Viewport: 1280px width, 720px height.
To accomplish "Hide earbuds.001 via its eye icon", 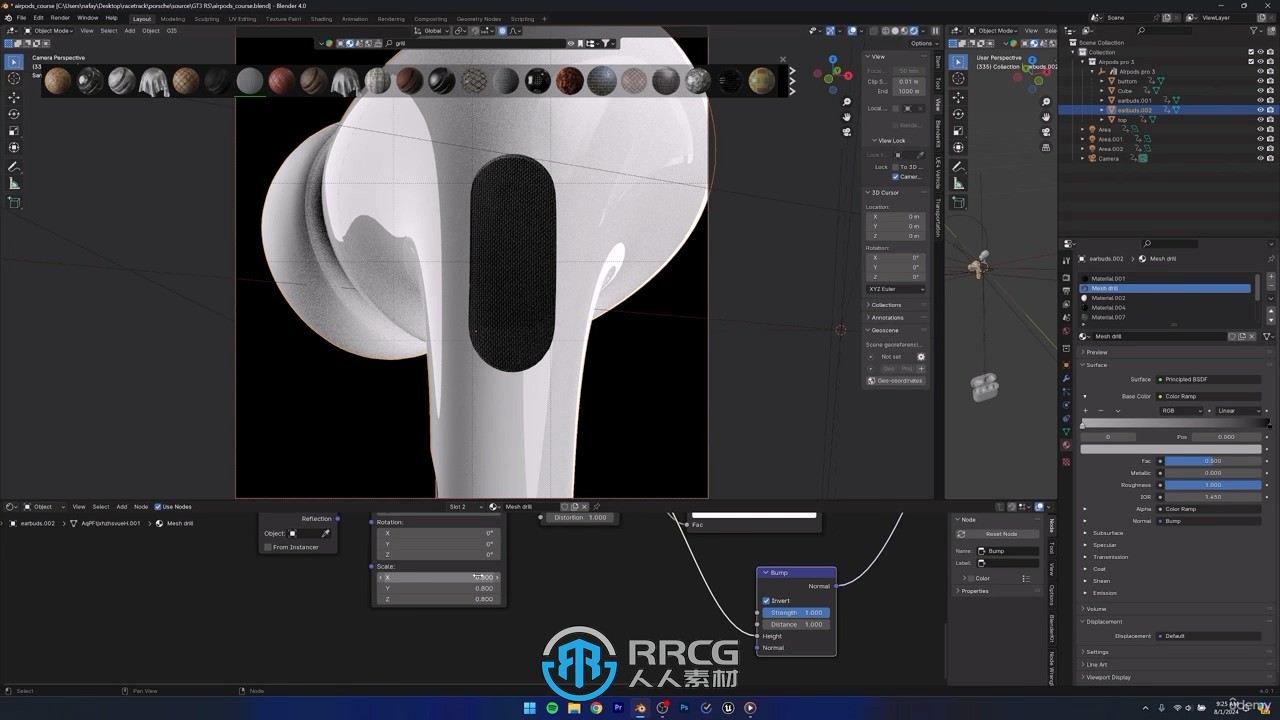I will [1260, 100].
